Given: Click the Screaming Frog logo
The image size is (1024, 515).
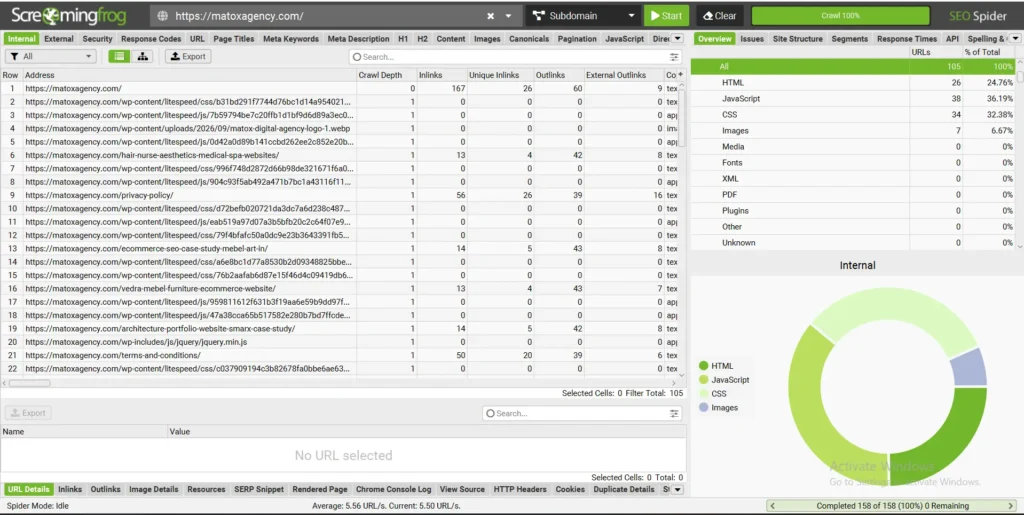Looking at the screenshot, I should 69,16.
